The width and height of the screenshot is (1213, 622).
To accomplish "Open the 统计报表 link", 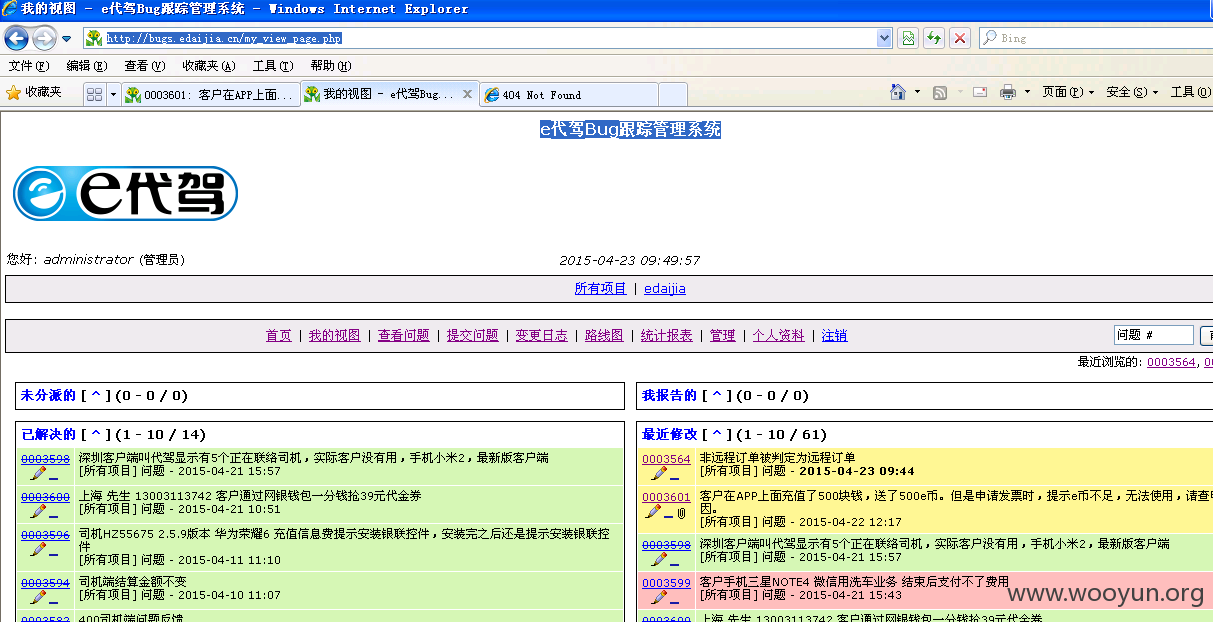I will [666, 335].
